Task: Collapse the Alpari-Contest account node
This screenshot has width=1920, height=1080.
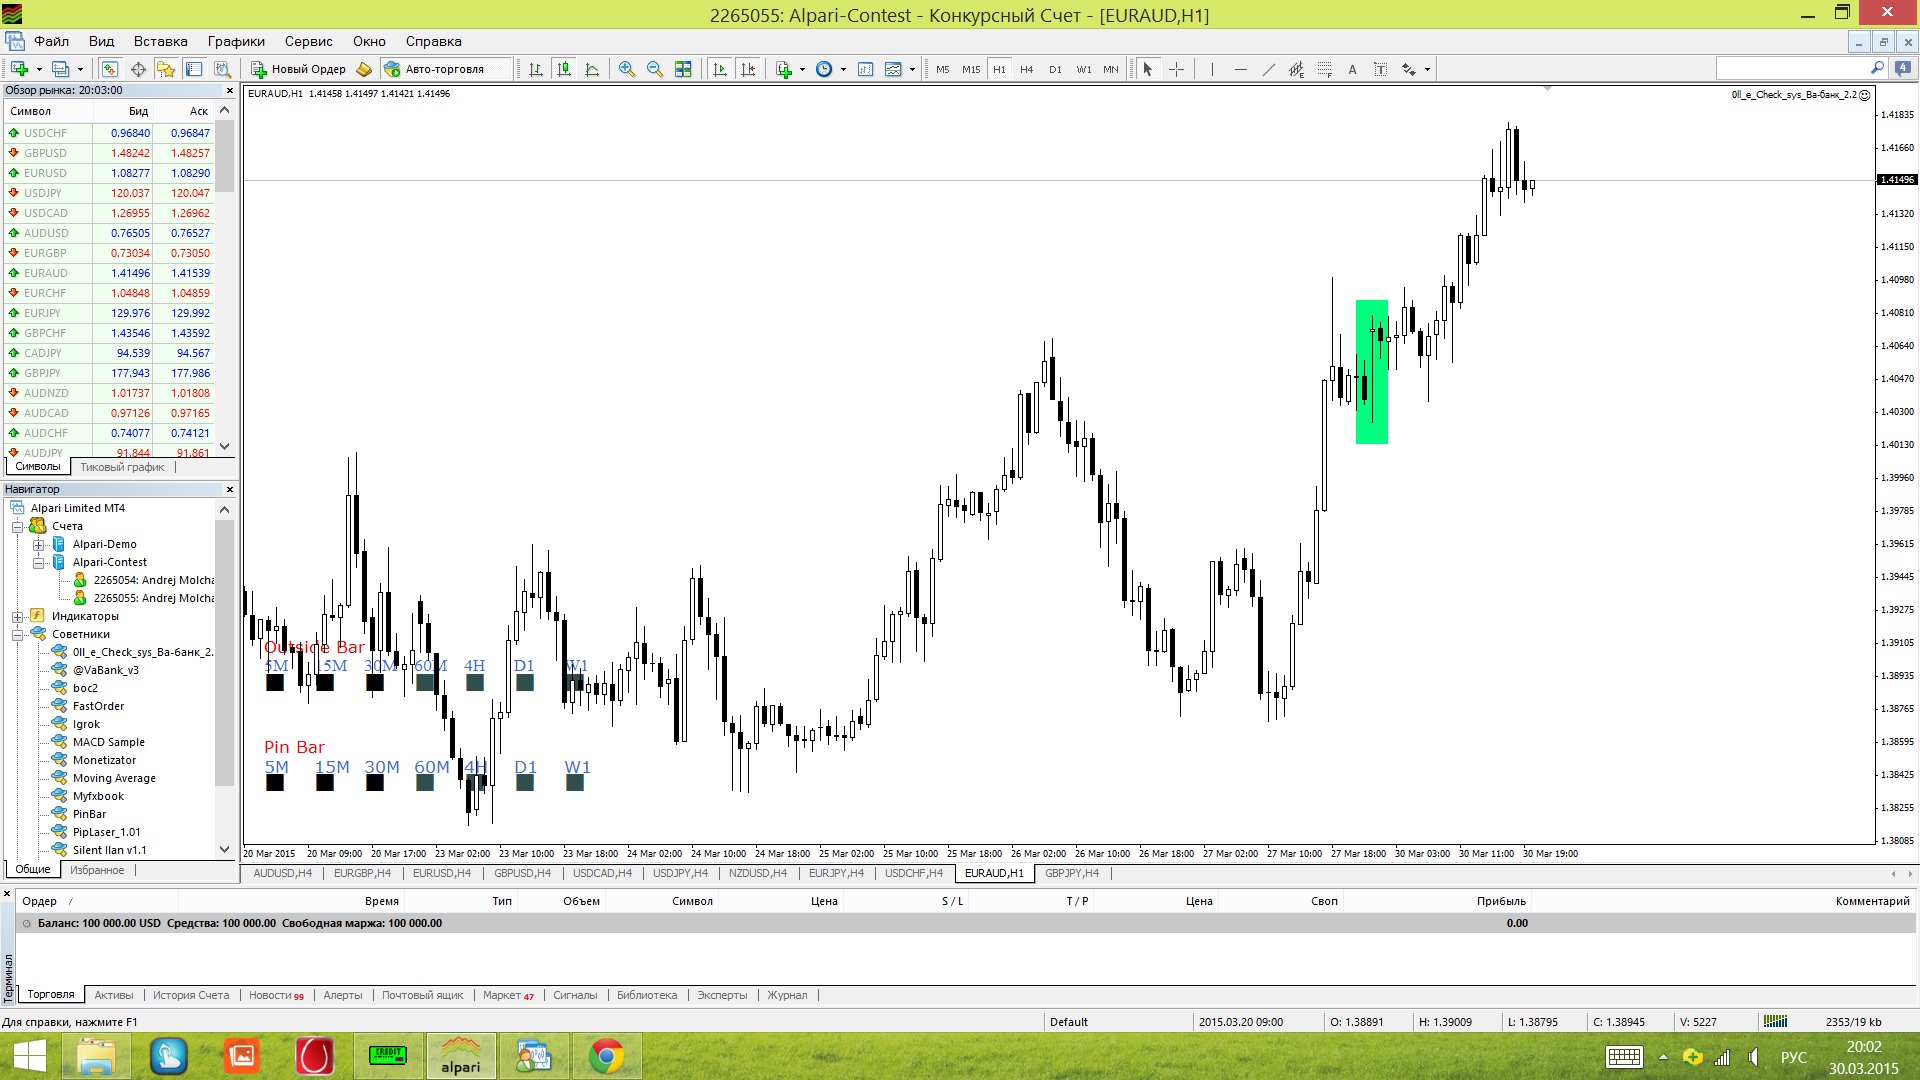Action: (38, 563)
